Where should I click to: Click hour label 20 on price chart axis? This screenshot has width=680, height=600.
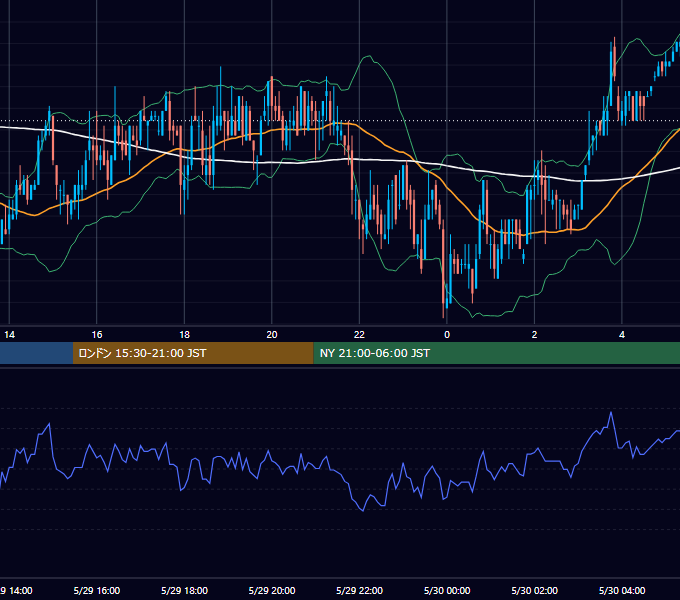(x=272, y=335)
